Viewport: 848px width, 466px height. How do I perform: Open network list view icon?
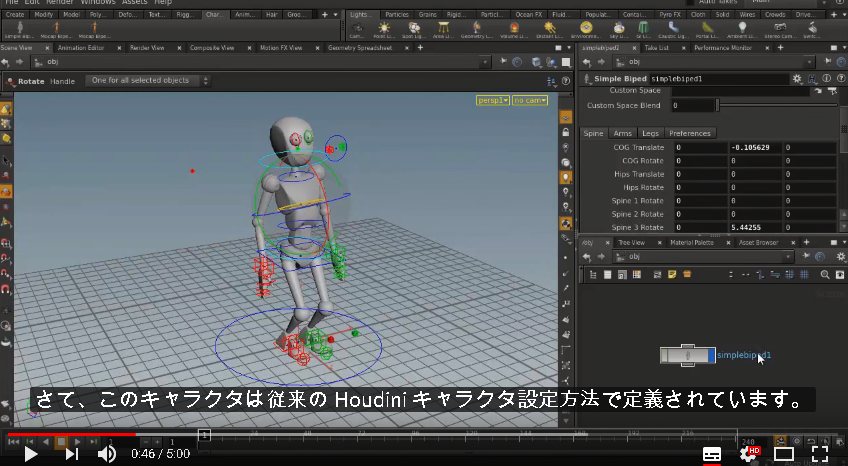(607, 275)
